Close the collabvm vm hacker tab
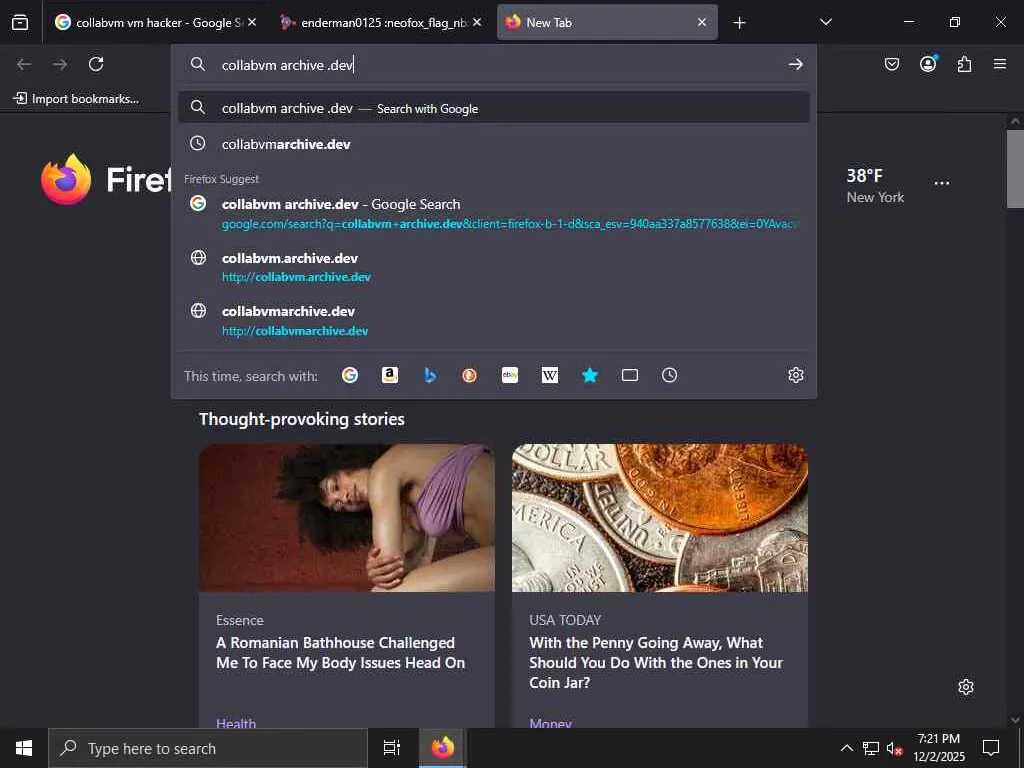 pyautogui.click(x=252, y=22)
